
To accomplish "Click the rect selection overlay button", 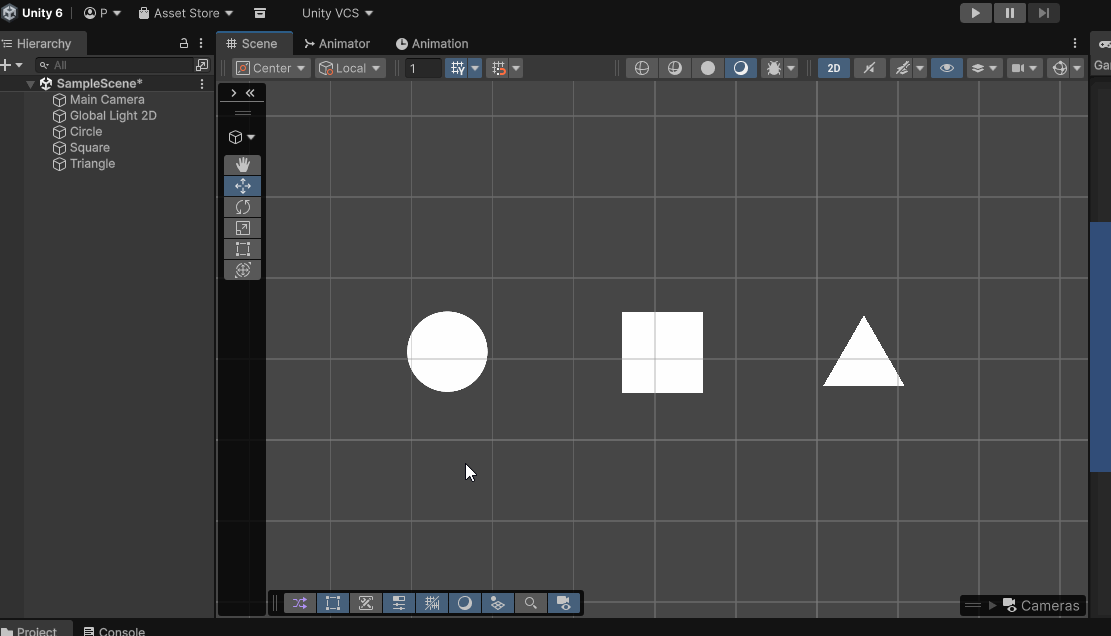I will 333,603.
